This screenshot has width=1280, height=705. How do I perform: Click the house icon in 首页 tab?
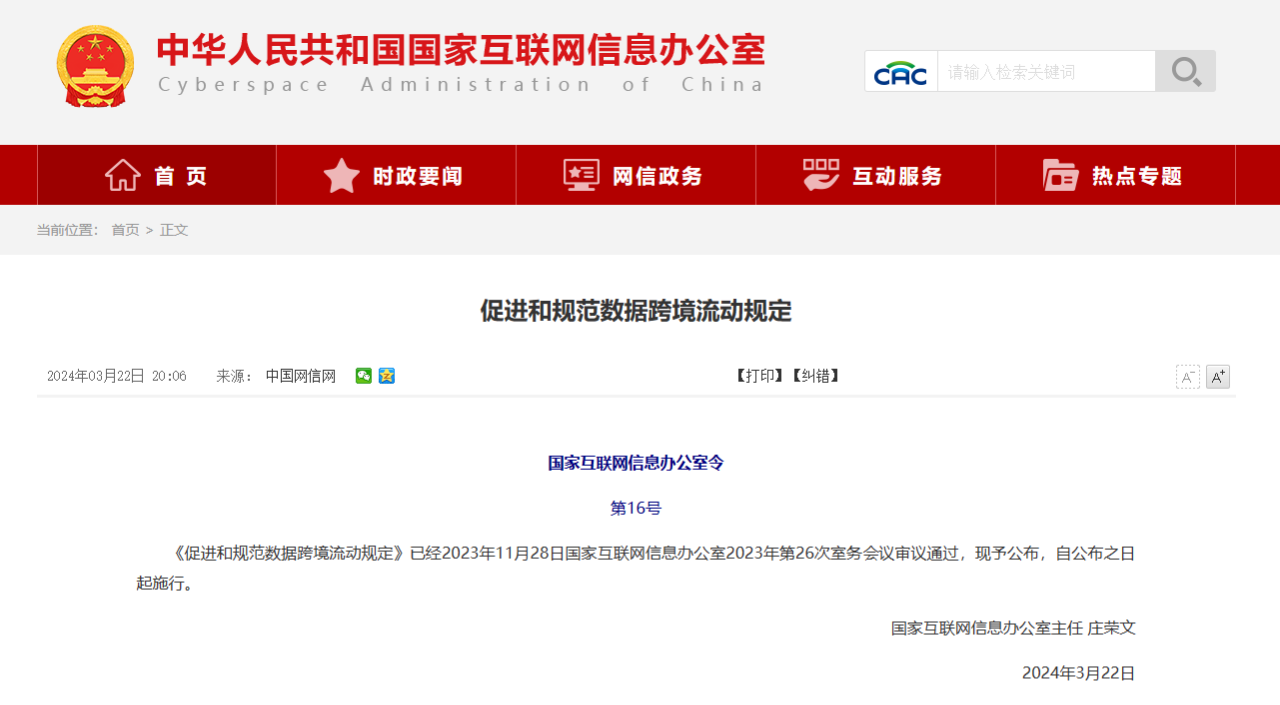click(x=123, y=175)
